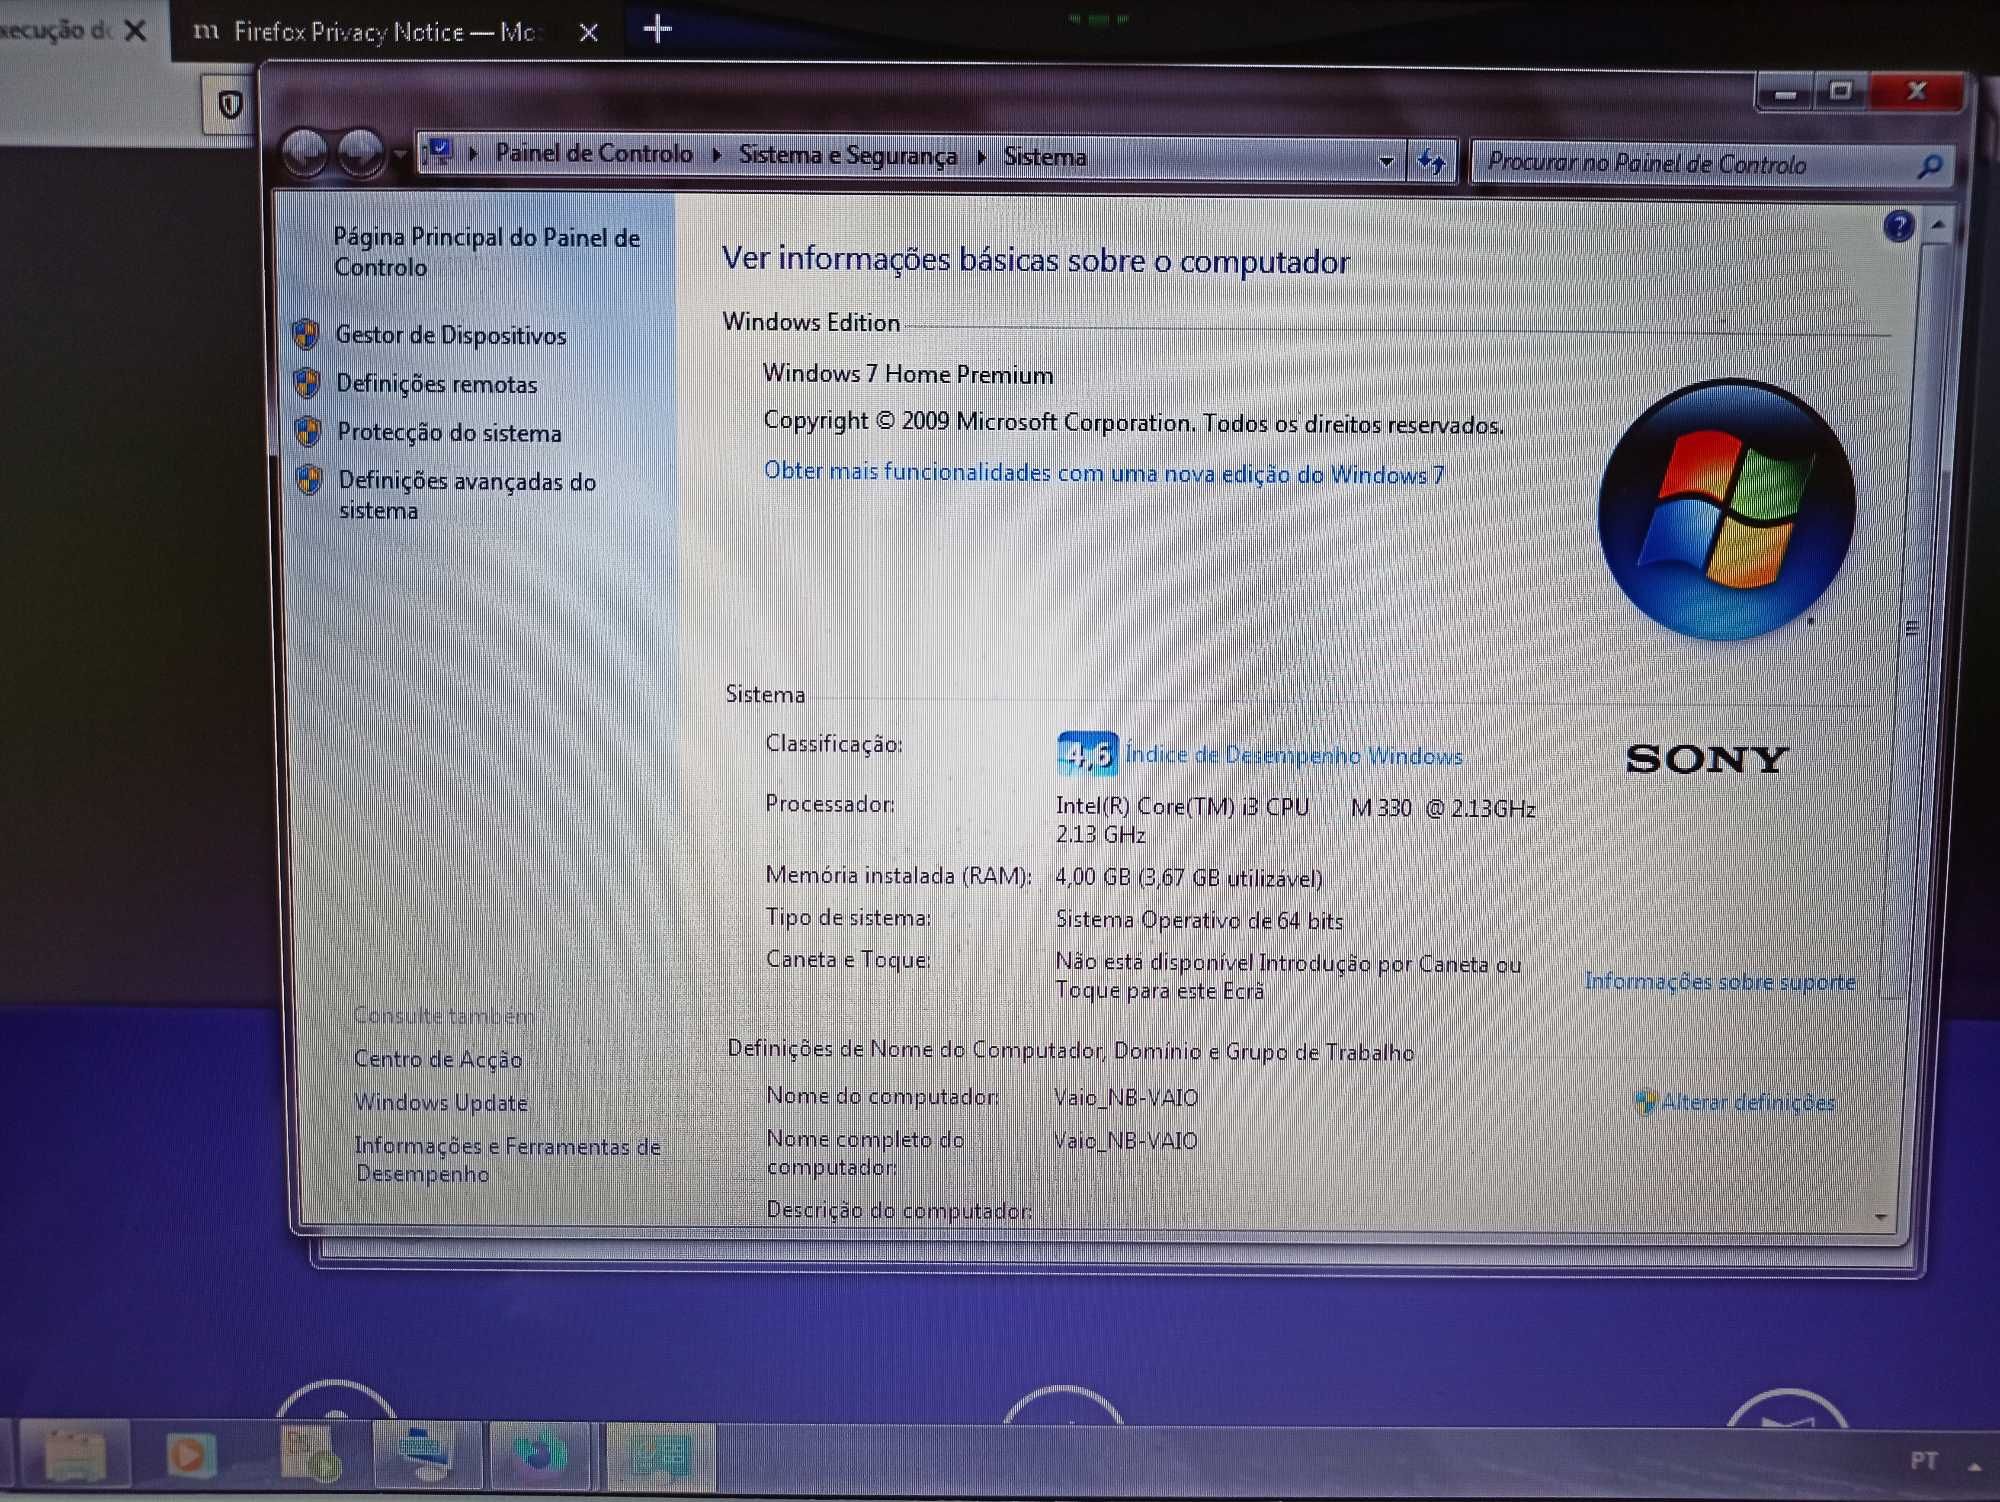Expand arrow after Painel de Controlo breadcrumb
This screenshot has width=2000, height=1502.
(x=716, y=155)
